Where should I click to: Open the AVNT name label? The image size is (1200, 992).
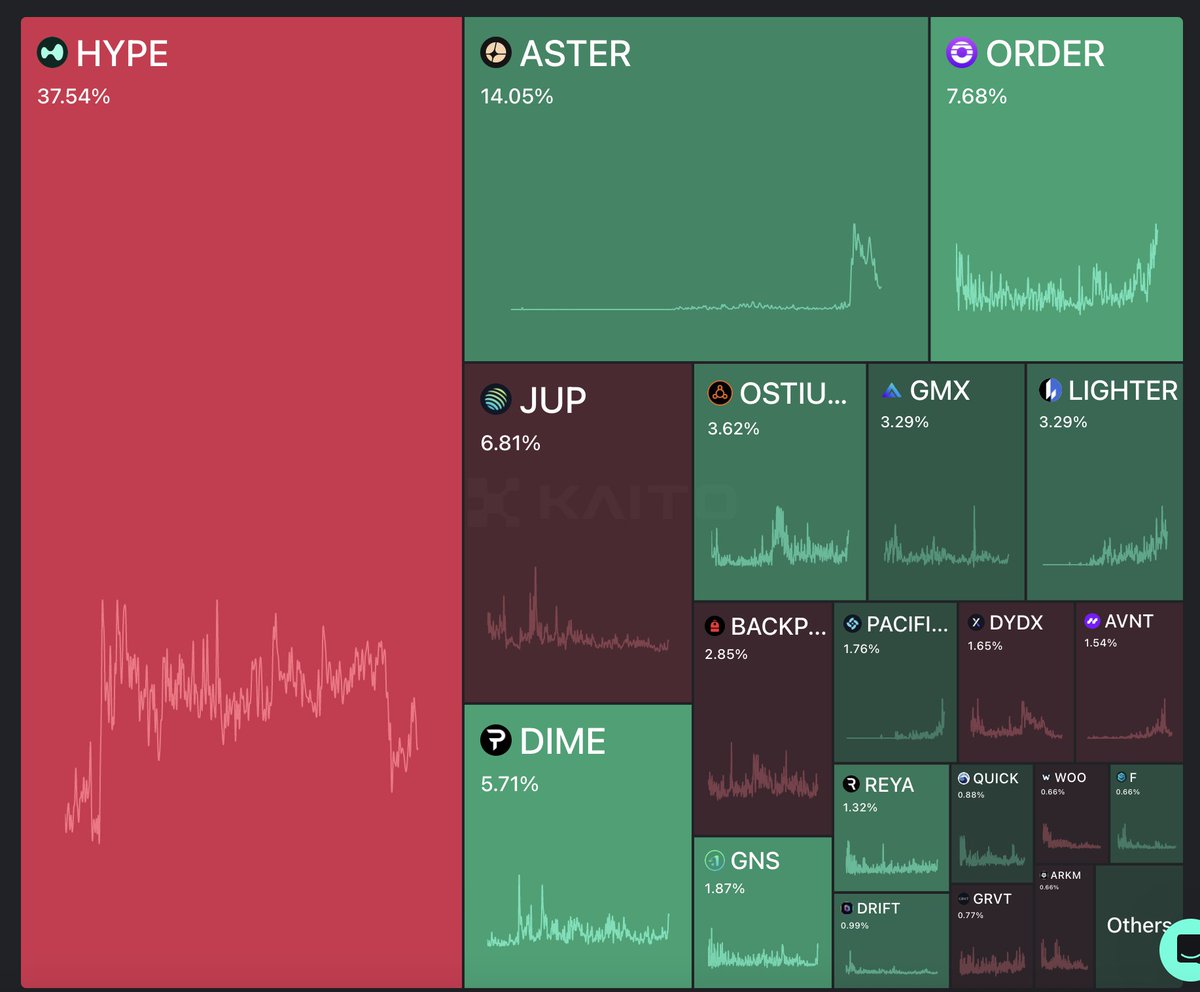coord(1129,621)
